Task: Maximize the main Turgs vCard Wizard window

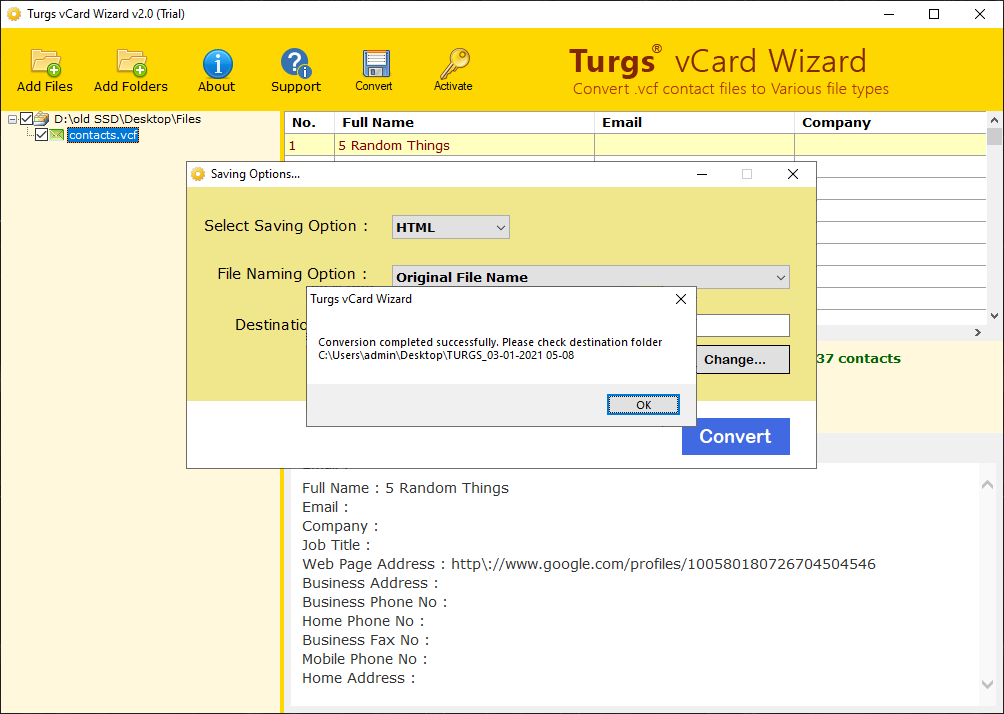Action: [934, 14]
